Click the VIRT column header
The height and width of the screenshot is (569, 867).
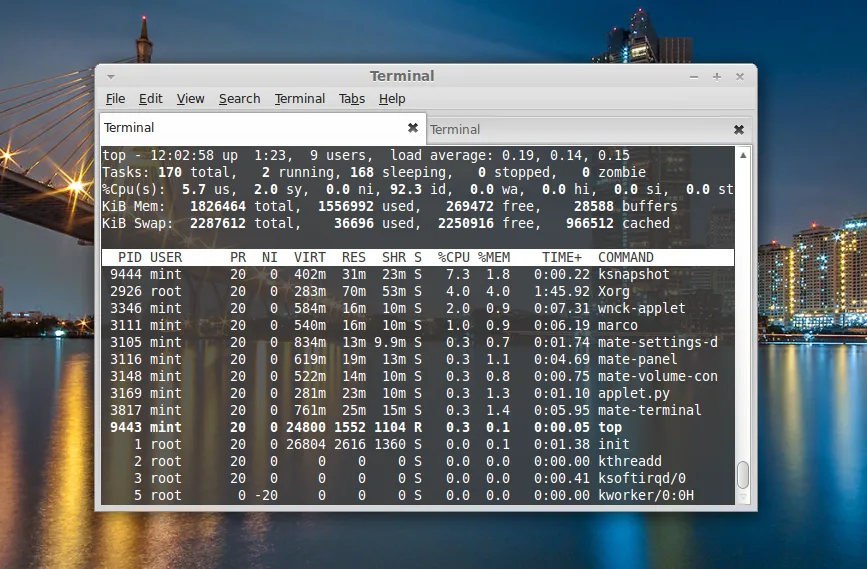(x=310, y=257)
